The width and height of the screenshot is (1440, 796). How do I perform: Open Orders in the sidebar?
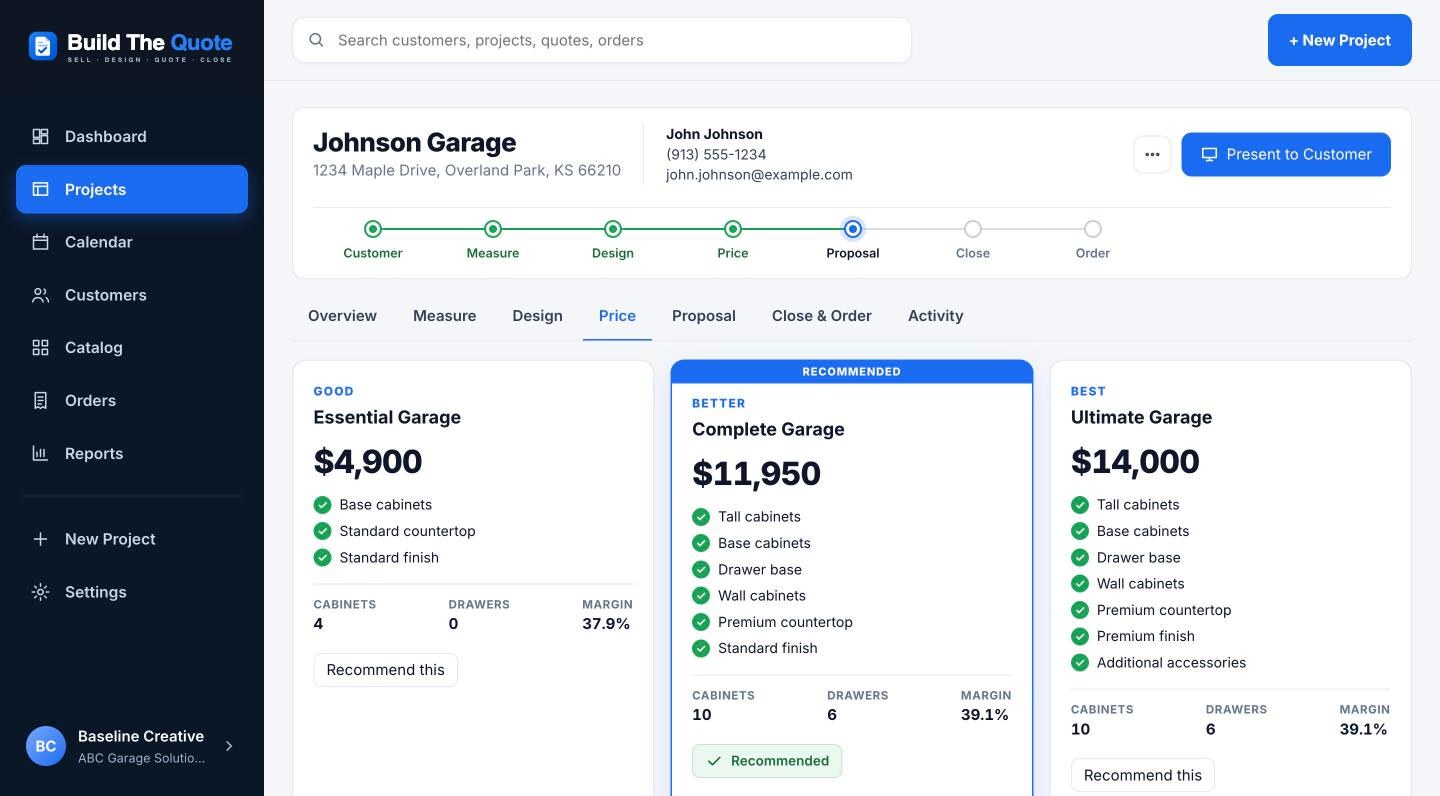pyautogui.click(x=132, y=401)
